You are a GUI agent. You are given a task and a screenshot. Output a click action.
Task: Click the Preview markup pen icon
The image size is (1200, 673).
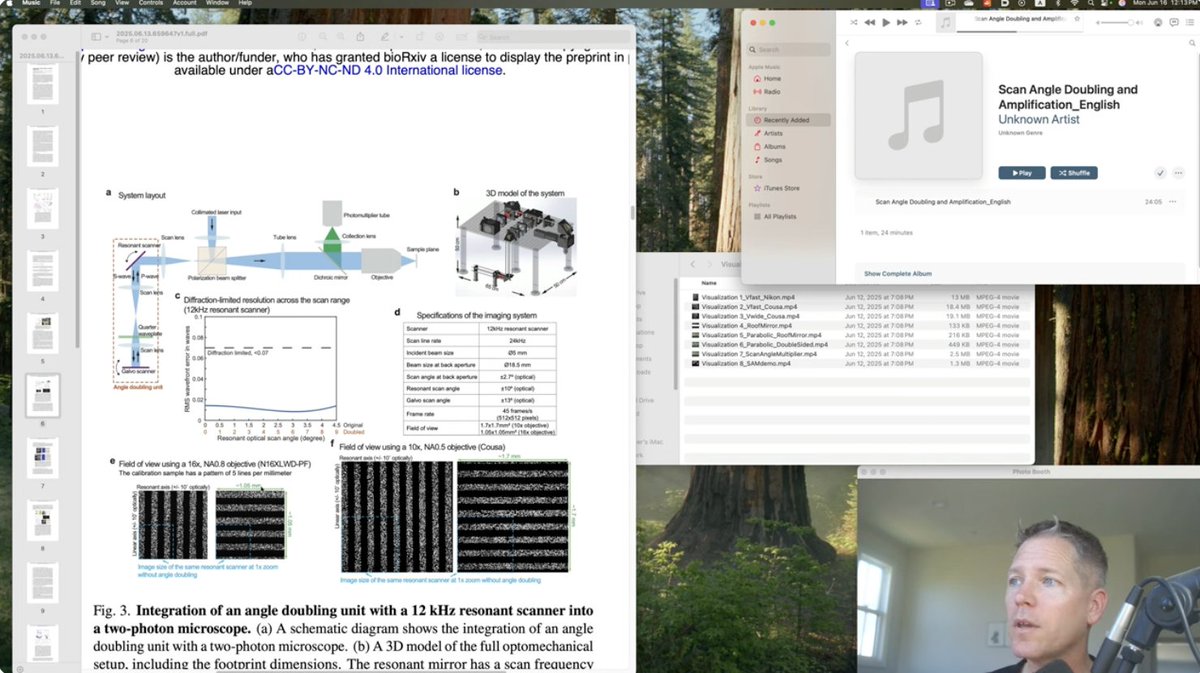[x=385, y=36]
